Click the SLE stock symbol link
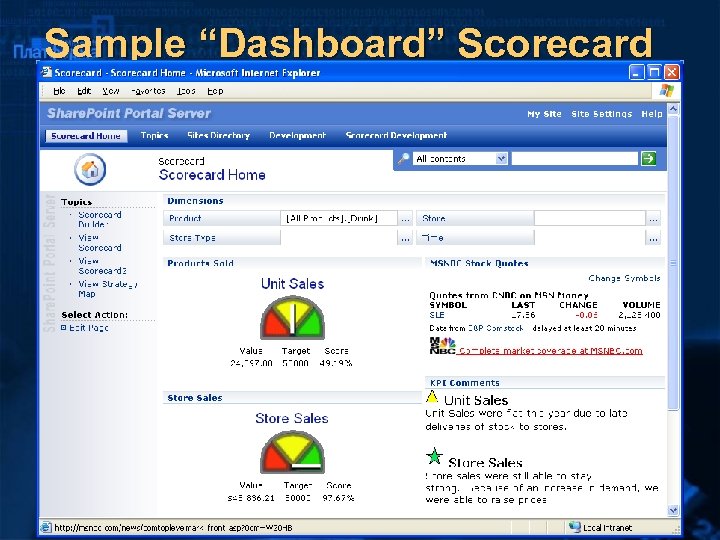 pos(437,315)
